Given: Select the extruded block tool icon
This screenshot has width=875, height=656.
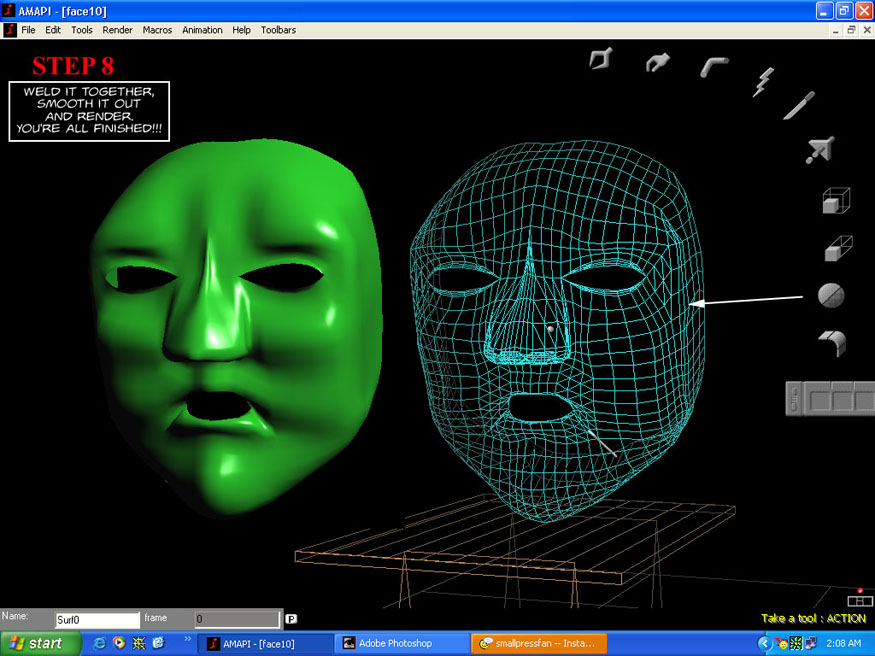Looking at the screenshot, I should (837, 249).
